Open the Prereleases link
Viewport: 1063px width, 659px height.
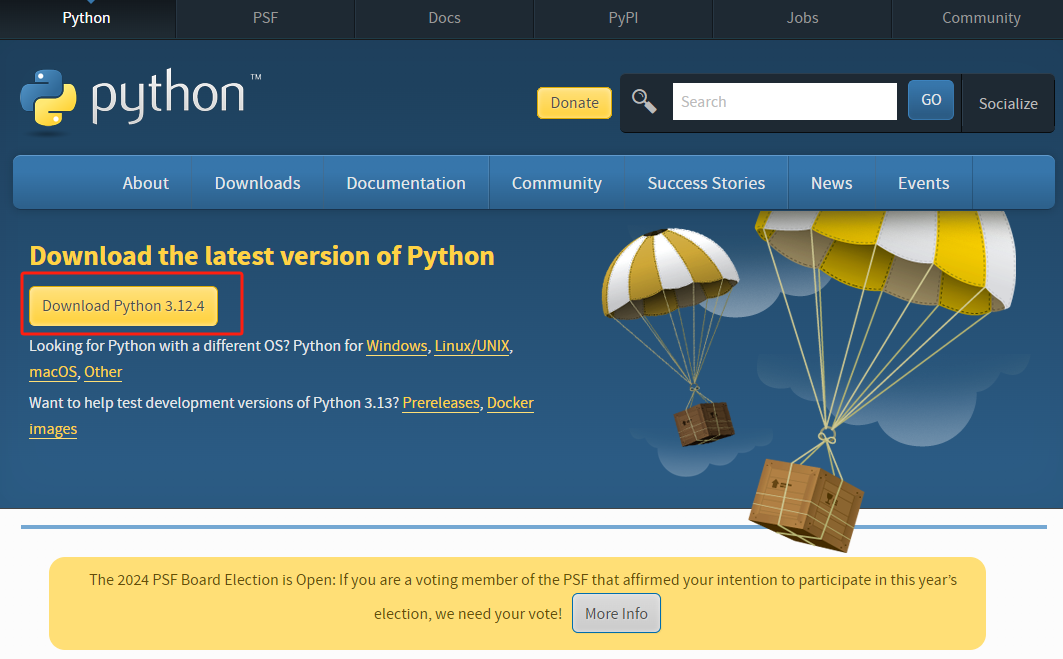[x=441, y=403]
